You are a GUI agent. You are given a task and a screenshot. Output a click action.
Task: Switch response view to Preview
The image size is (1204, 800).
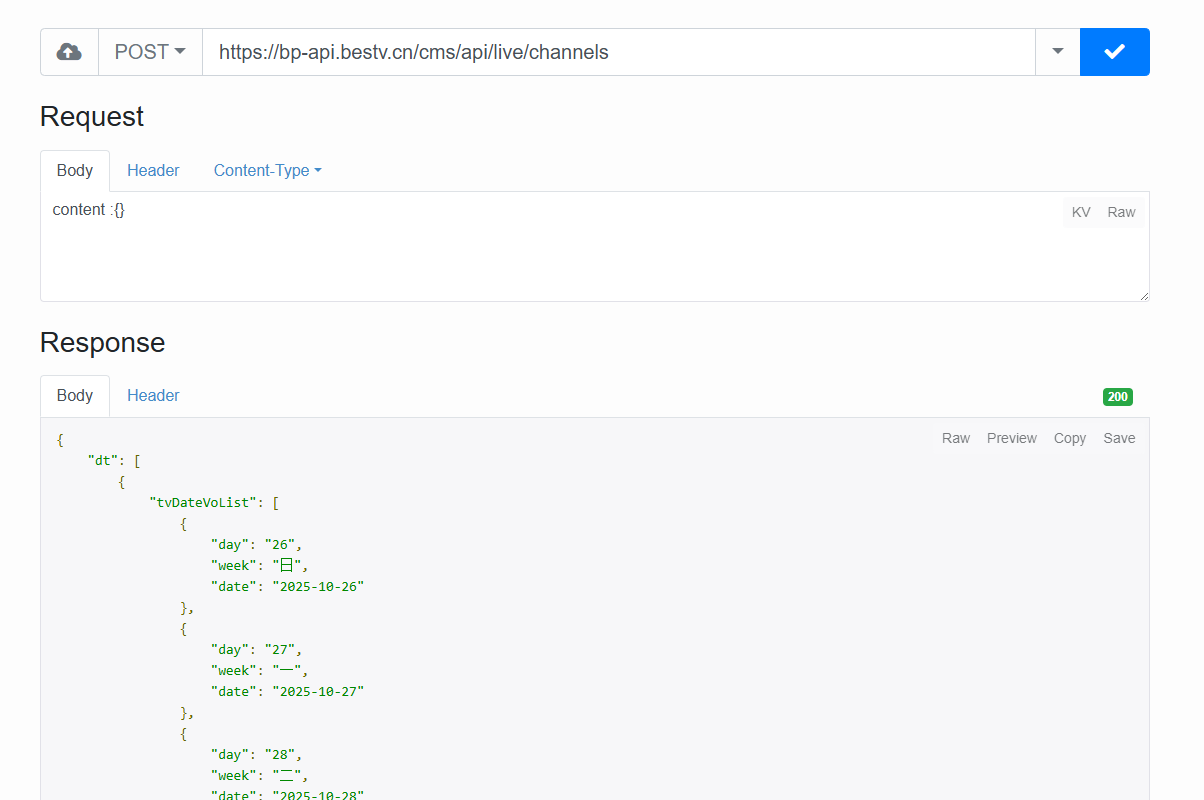1011,438
